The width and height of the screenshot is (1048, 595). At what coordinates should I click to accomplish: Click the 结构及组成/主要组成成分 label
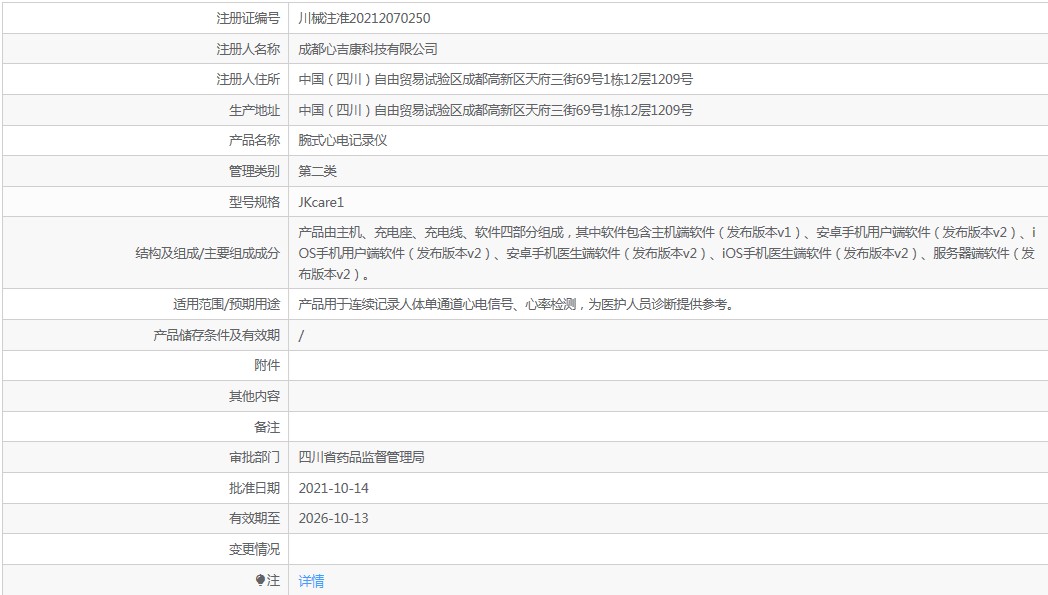207,253
